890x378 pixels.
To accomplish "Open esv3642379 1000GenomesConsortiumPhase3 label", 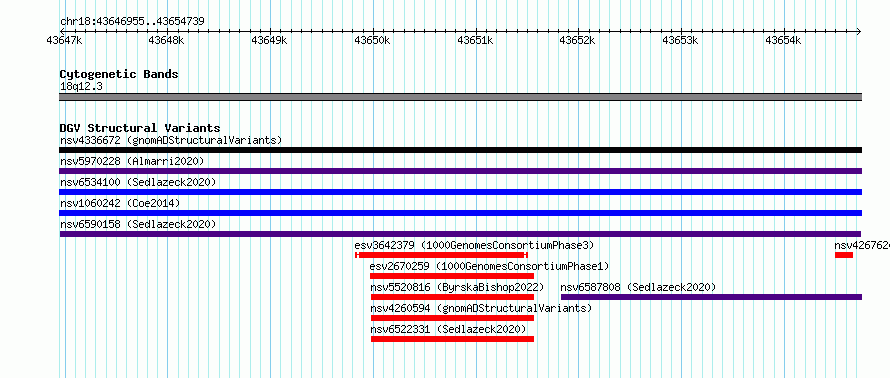I will (474, 245).
